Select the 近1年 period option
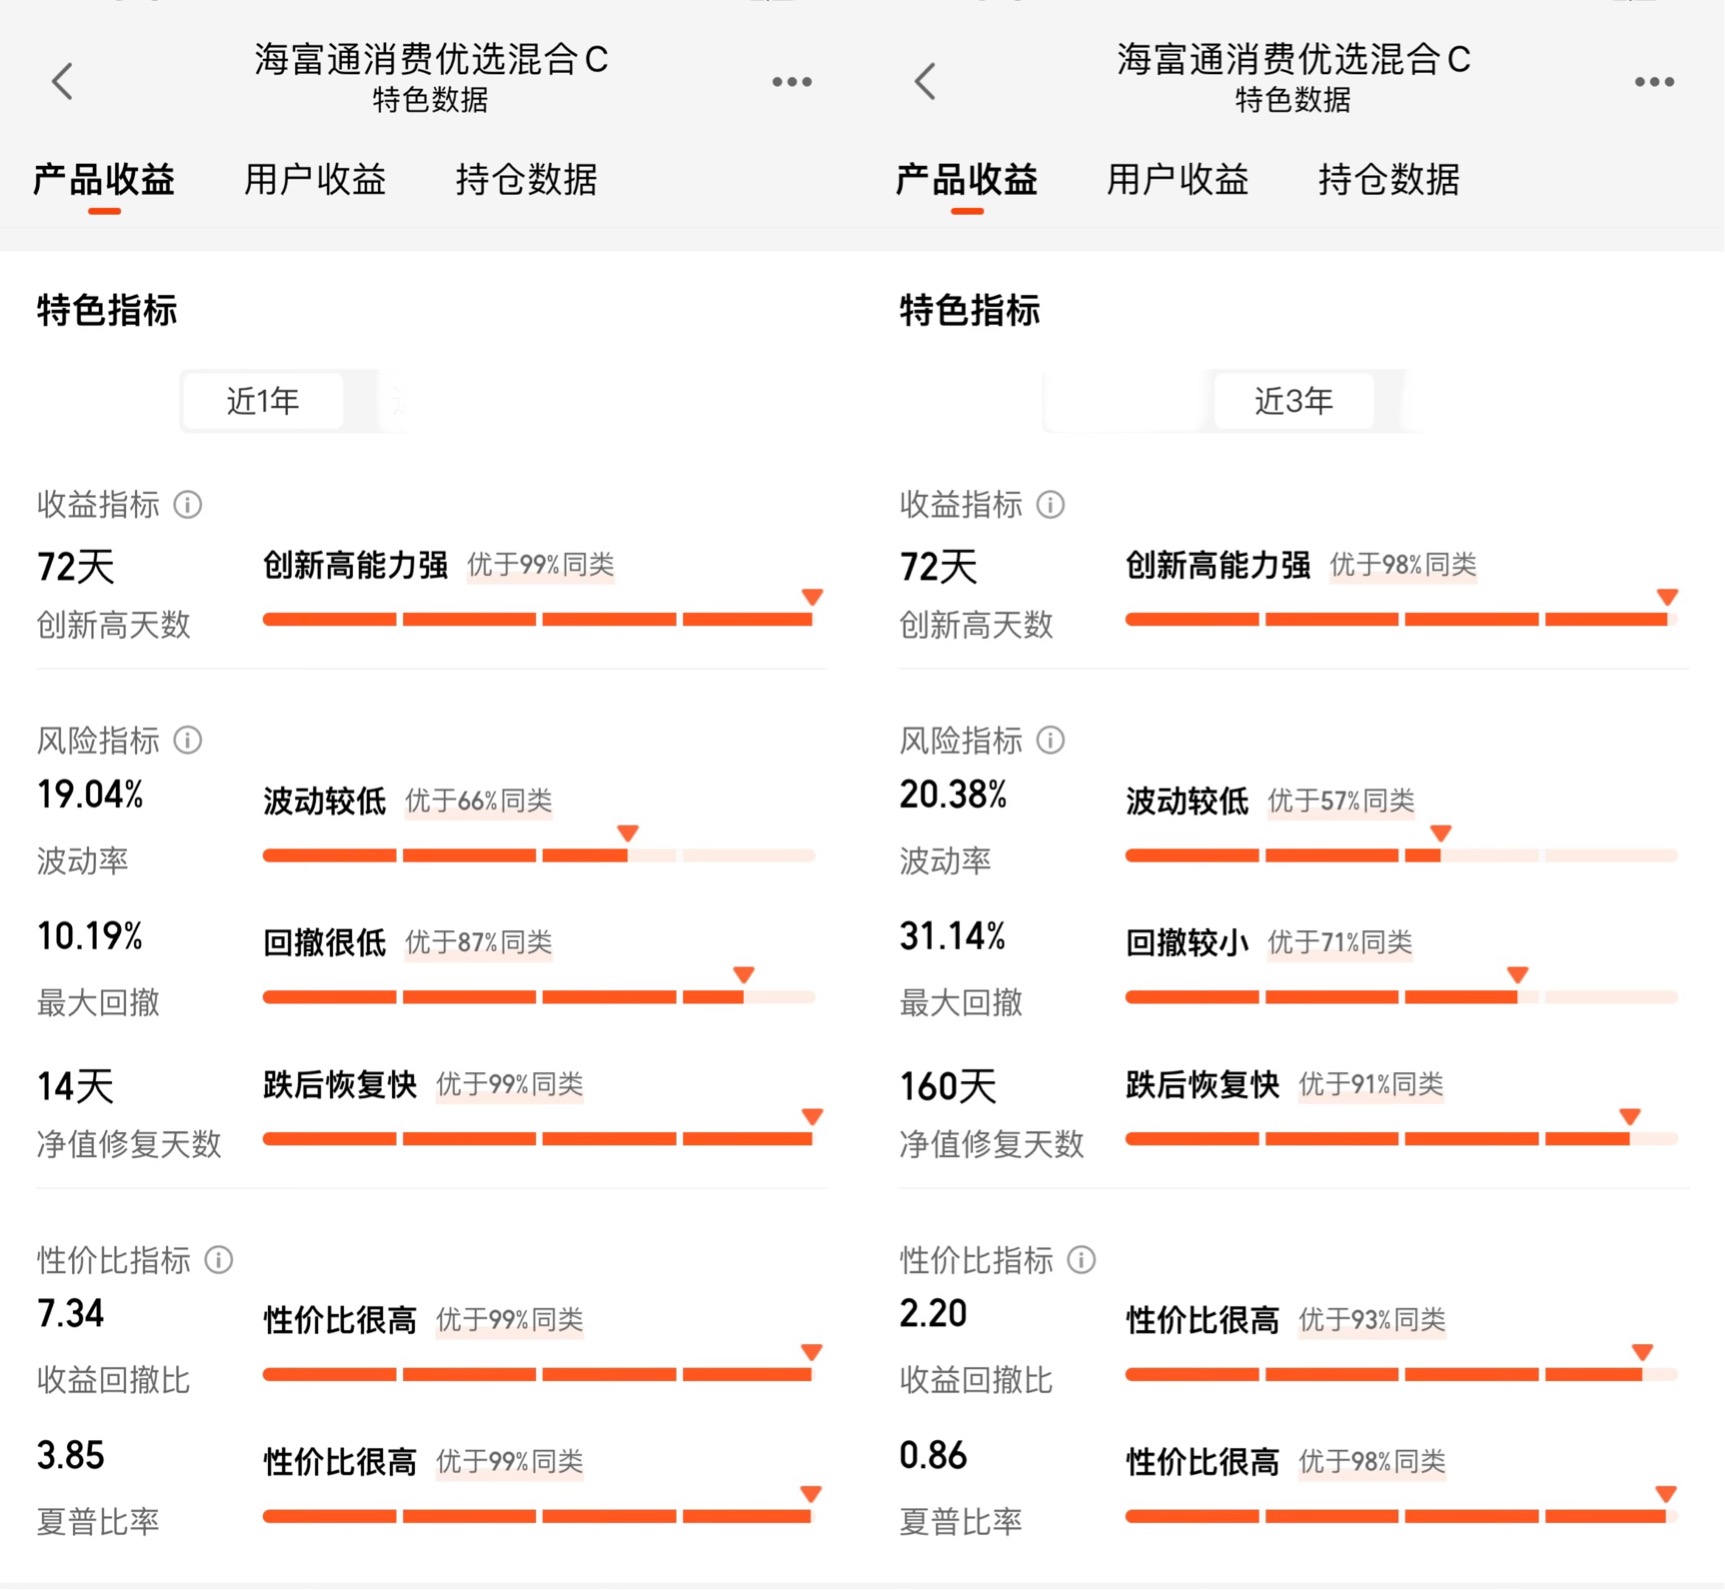This screenshot has width=1725, height=1590. tap(263, 401)
